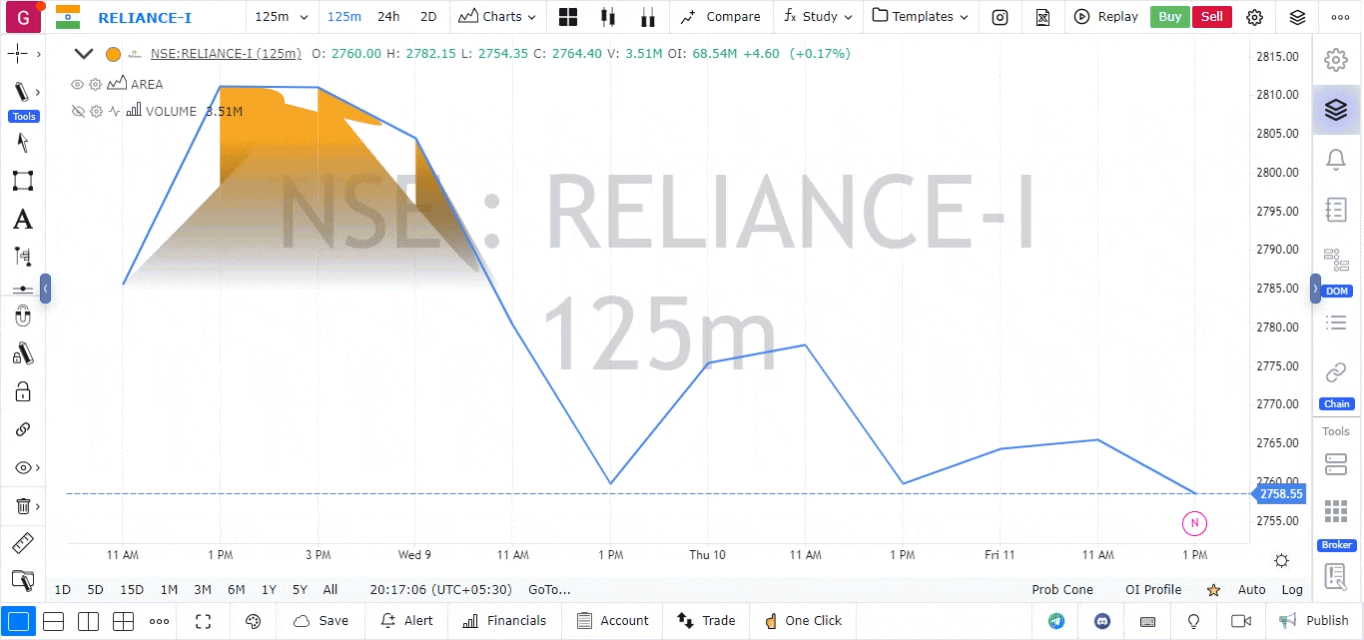Open the trash delete drawings tool
Image resolution: width=1364 pixels, height=640 pixels.
pos(22,507)
